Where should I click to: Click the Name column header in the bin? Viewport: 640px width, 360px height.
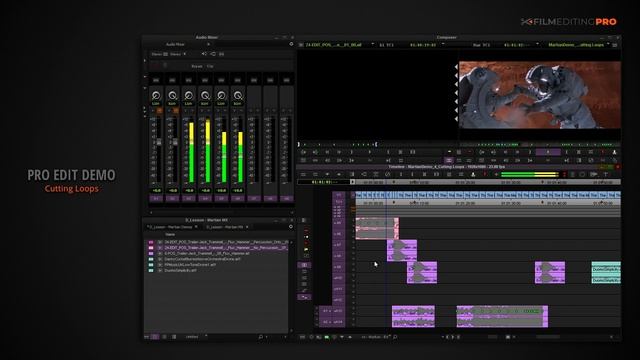[x=170, y=234]
